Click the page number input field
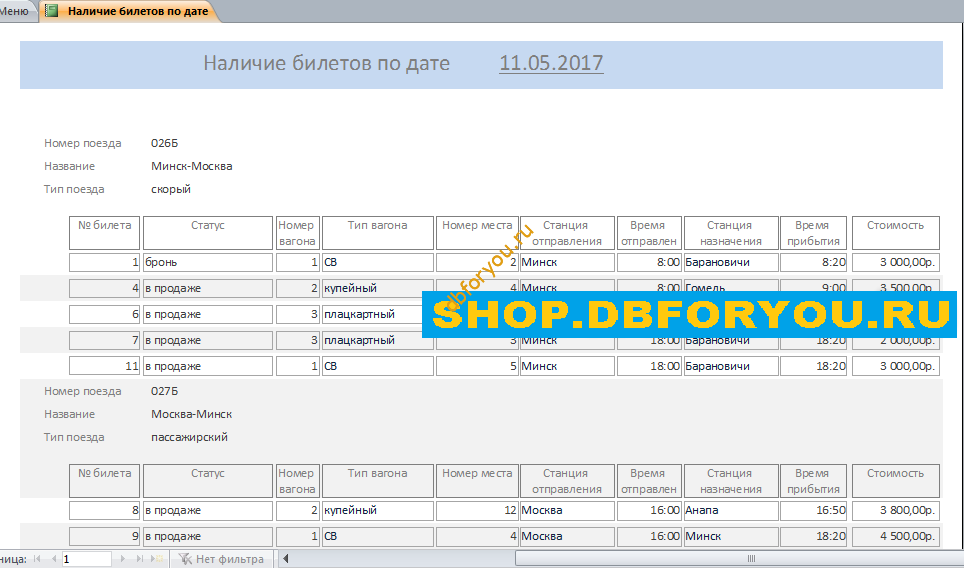Image resolution: width=964 pixels, height=568 pixels. [x=87, y=559]
